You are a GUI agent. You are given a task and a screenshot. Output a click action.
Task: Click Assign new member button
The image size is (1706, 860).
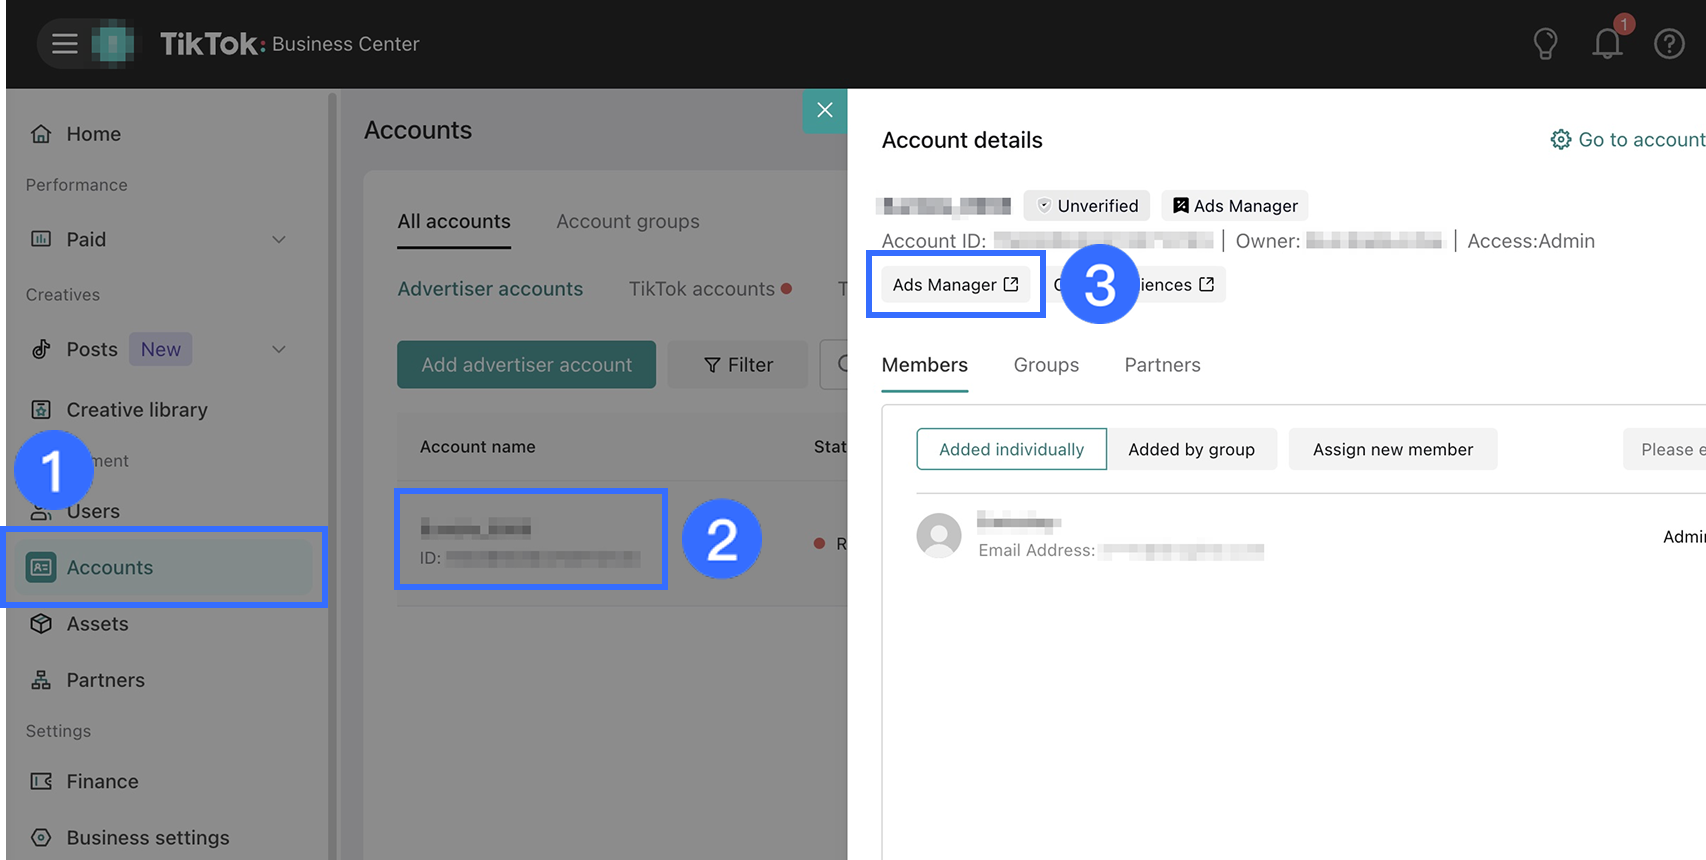[x=1392, y=450]
